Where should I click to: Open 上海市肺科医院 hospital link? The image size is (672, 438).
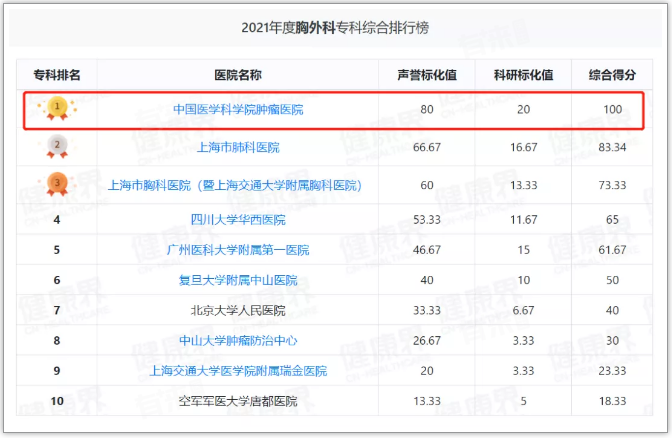pos(238,148)
